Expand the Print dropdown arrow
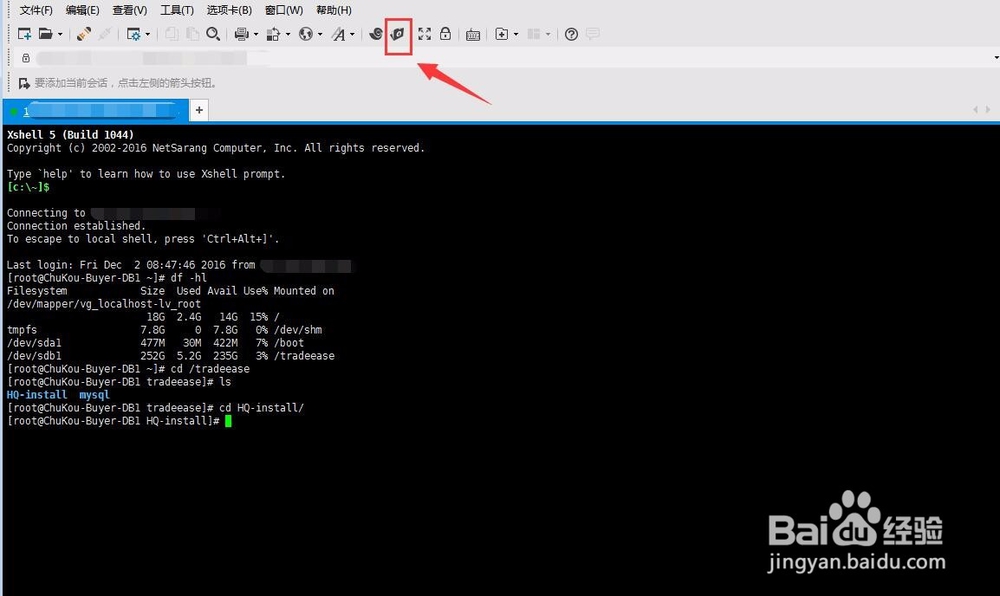This screenshot has width=1000, height=596. (256, 34)
